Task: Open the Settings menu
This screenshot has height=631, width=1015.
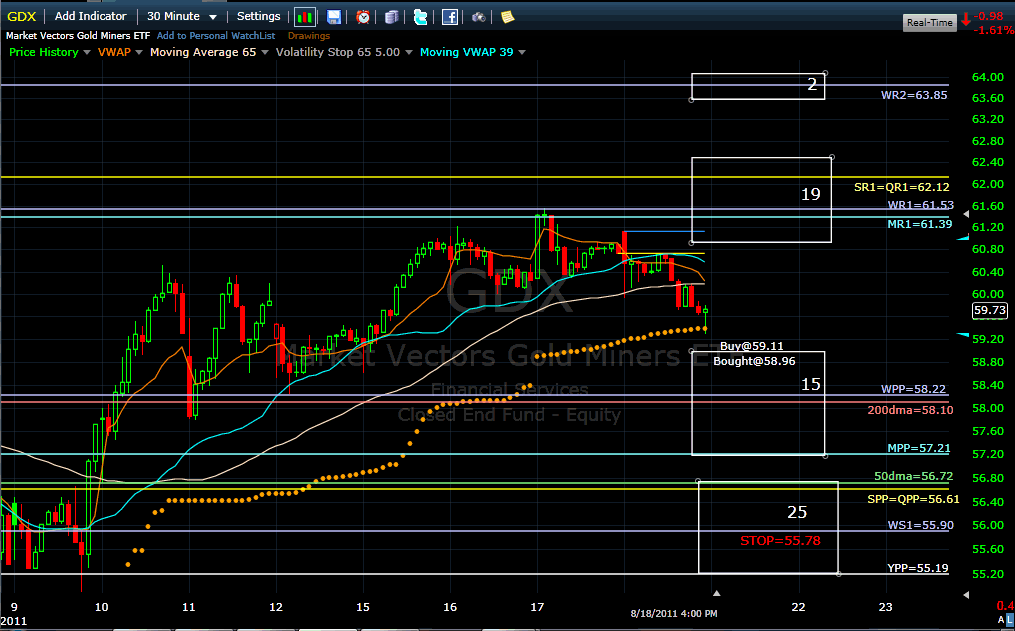Action: [258, 16]
